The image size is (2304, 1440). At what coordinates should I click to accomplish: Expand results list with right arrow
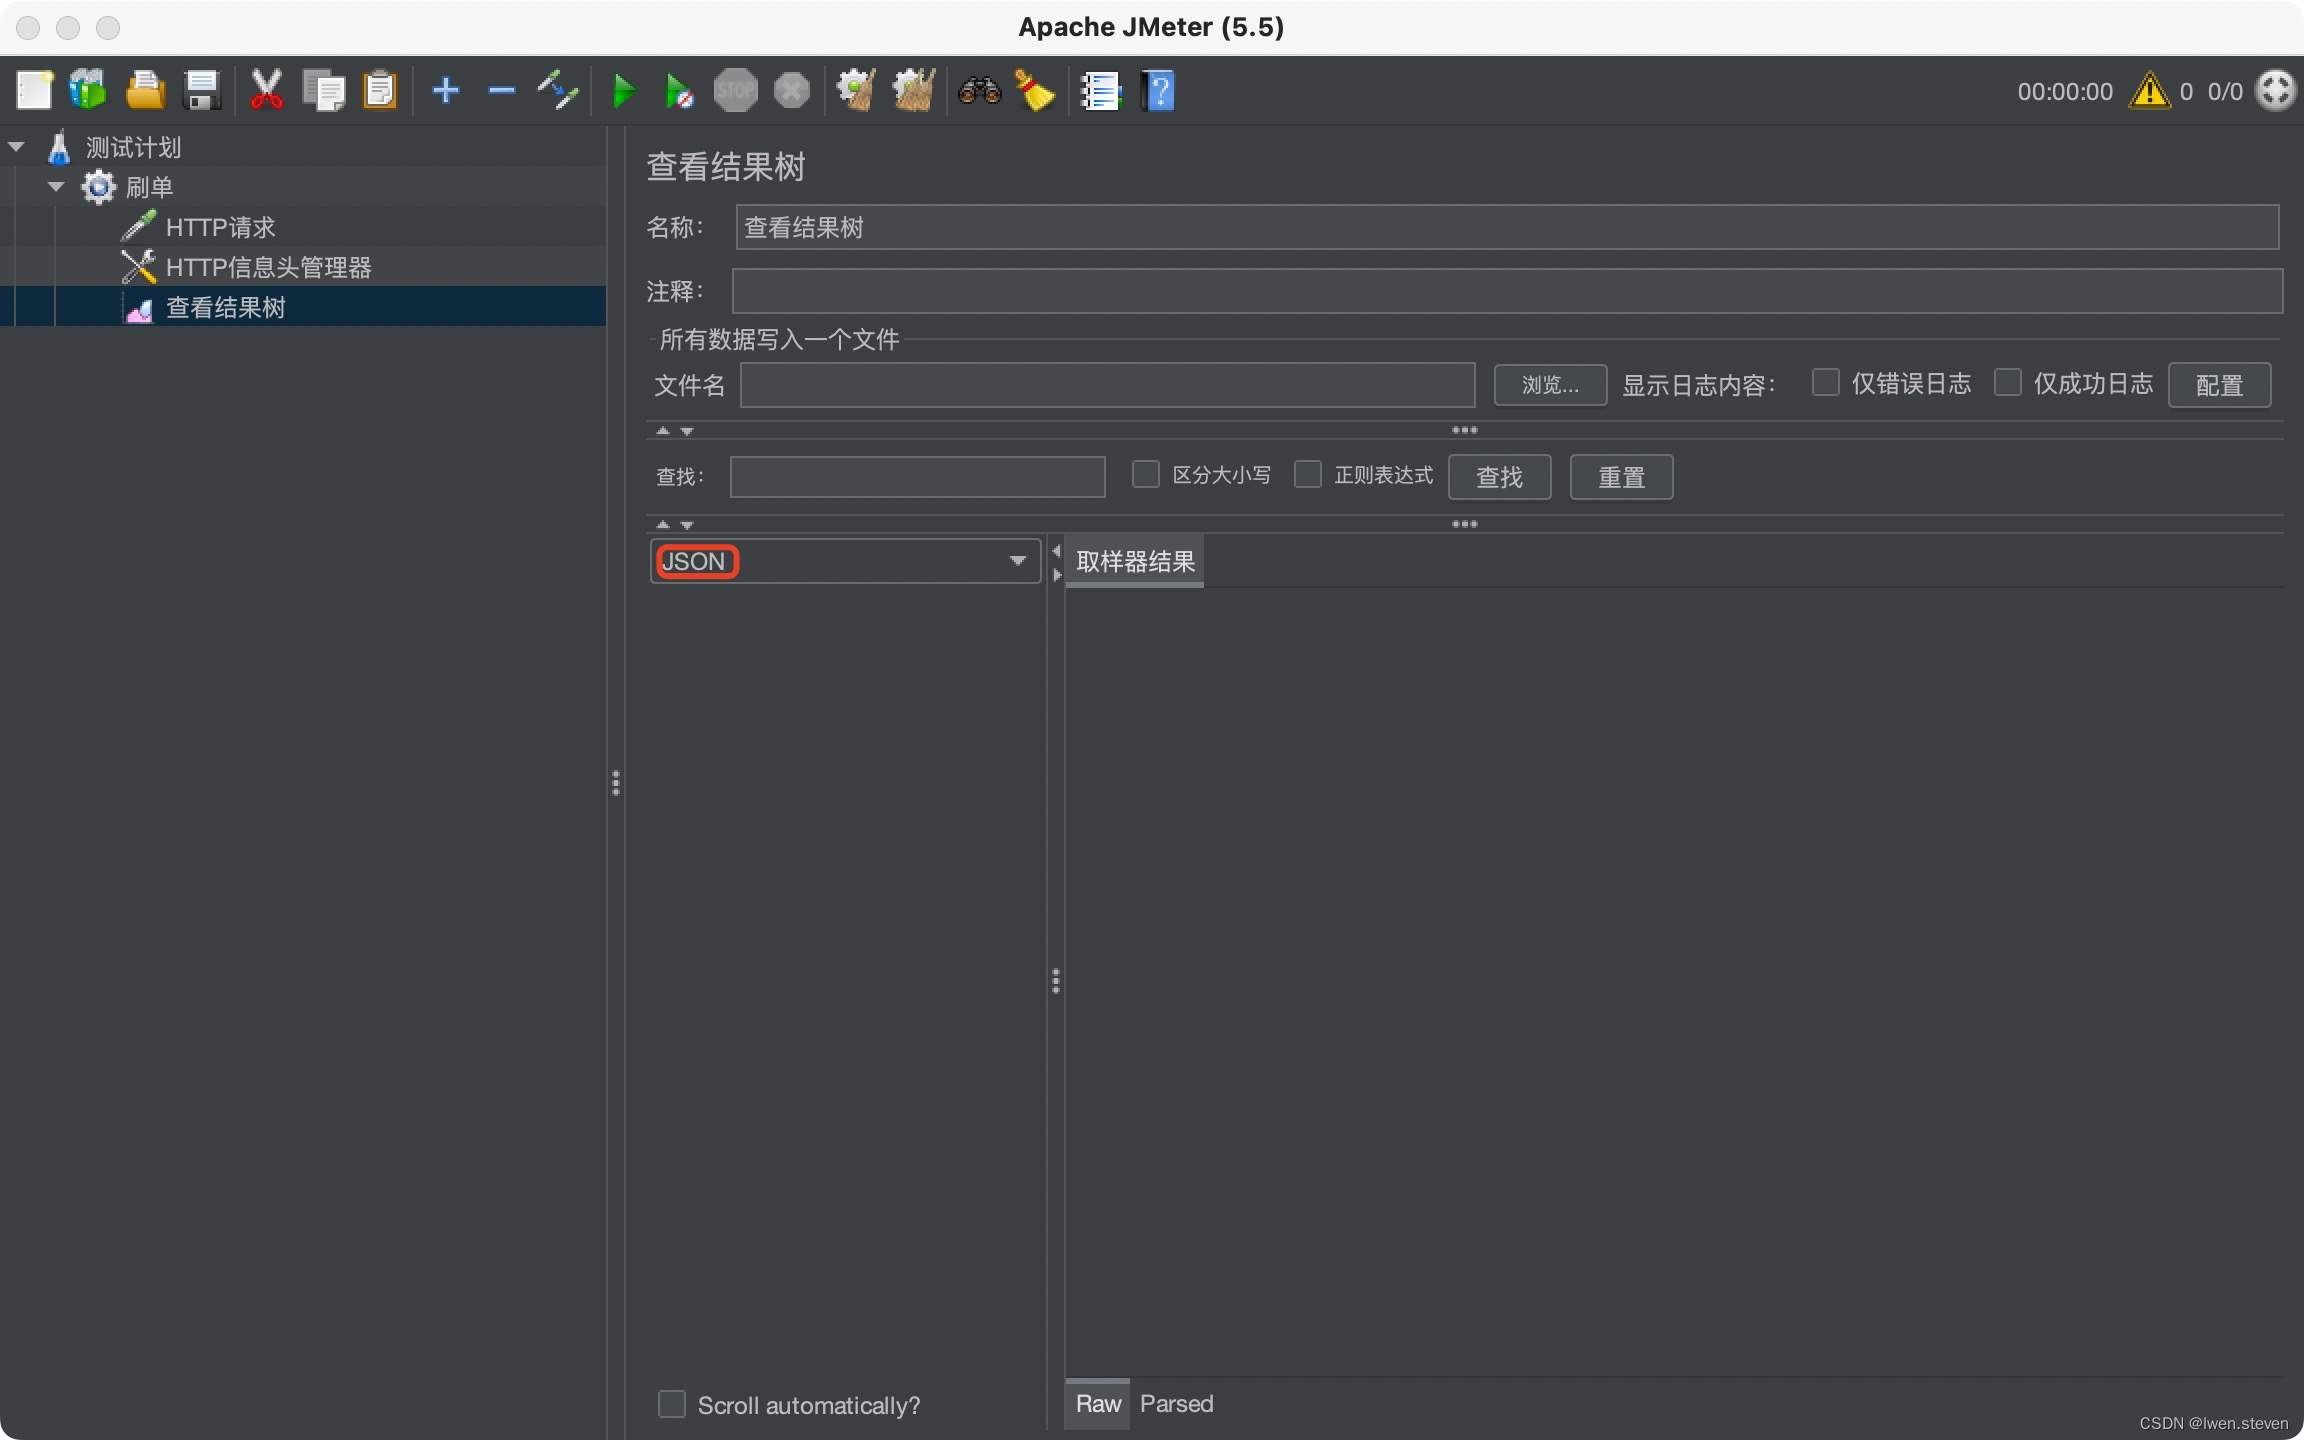1056,575
